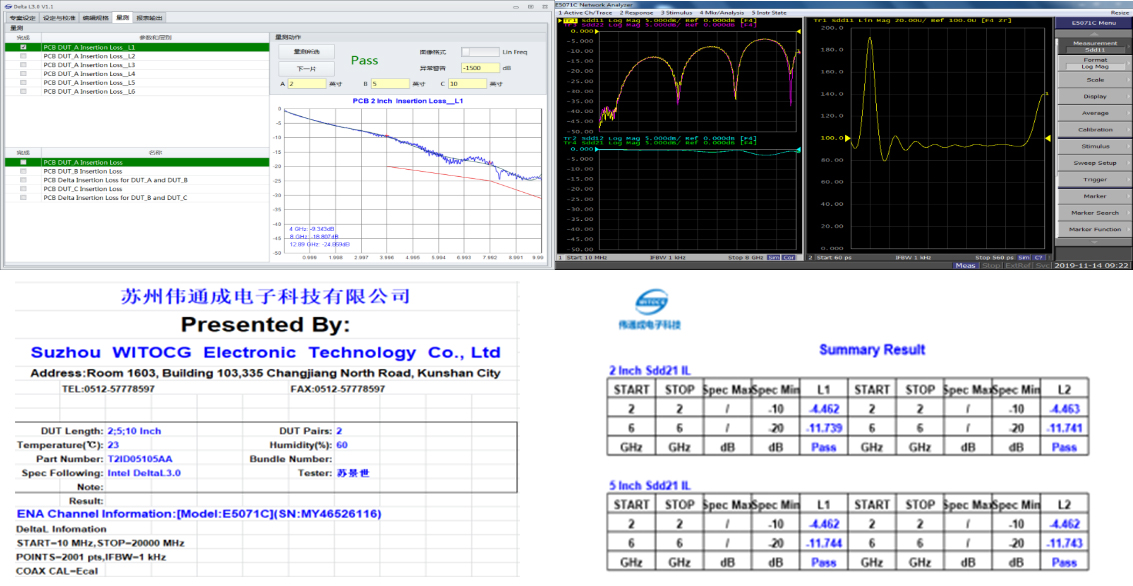Click the -11.741 cell in the 2 Inch table
The height and width of the screenshot is (586, 1133).
(1064, 428)
